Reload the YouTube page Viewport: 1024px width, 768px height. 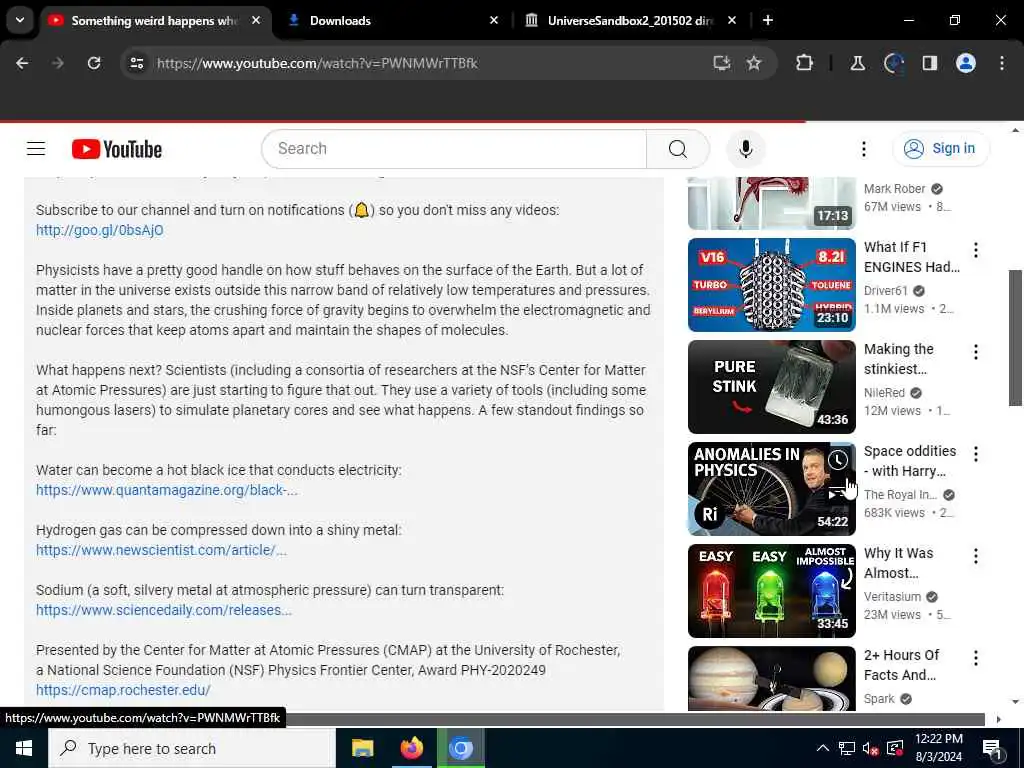coord(94,63)
